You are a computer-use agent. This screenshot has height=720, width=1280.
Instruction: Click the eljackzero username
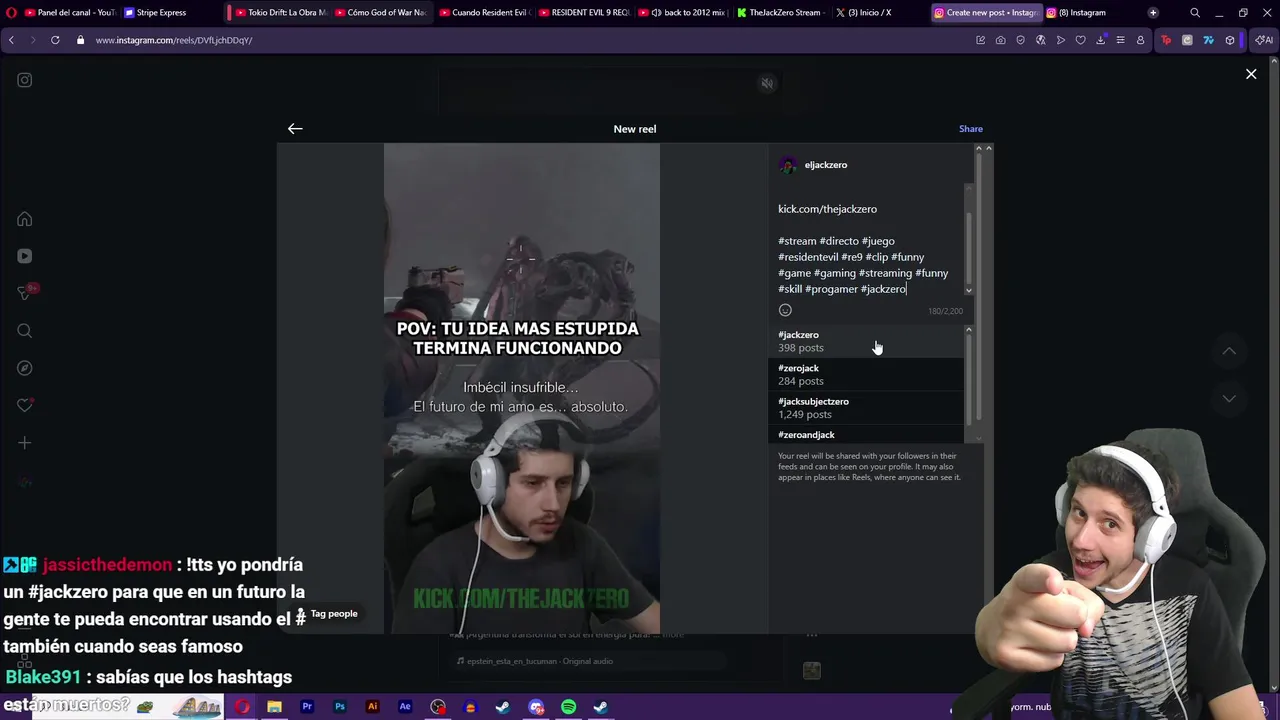click(826, 165)
